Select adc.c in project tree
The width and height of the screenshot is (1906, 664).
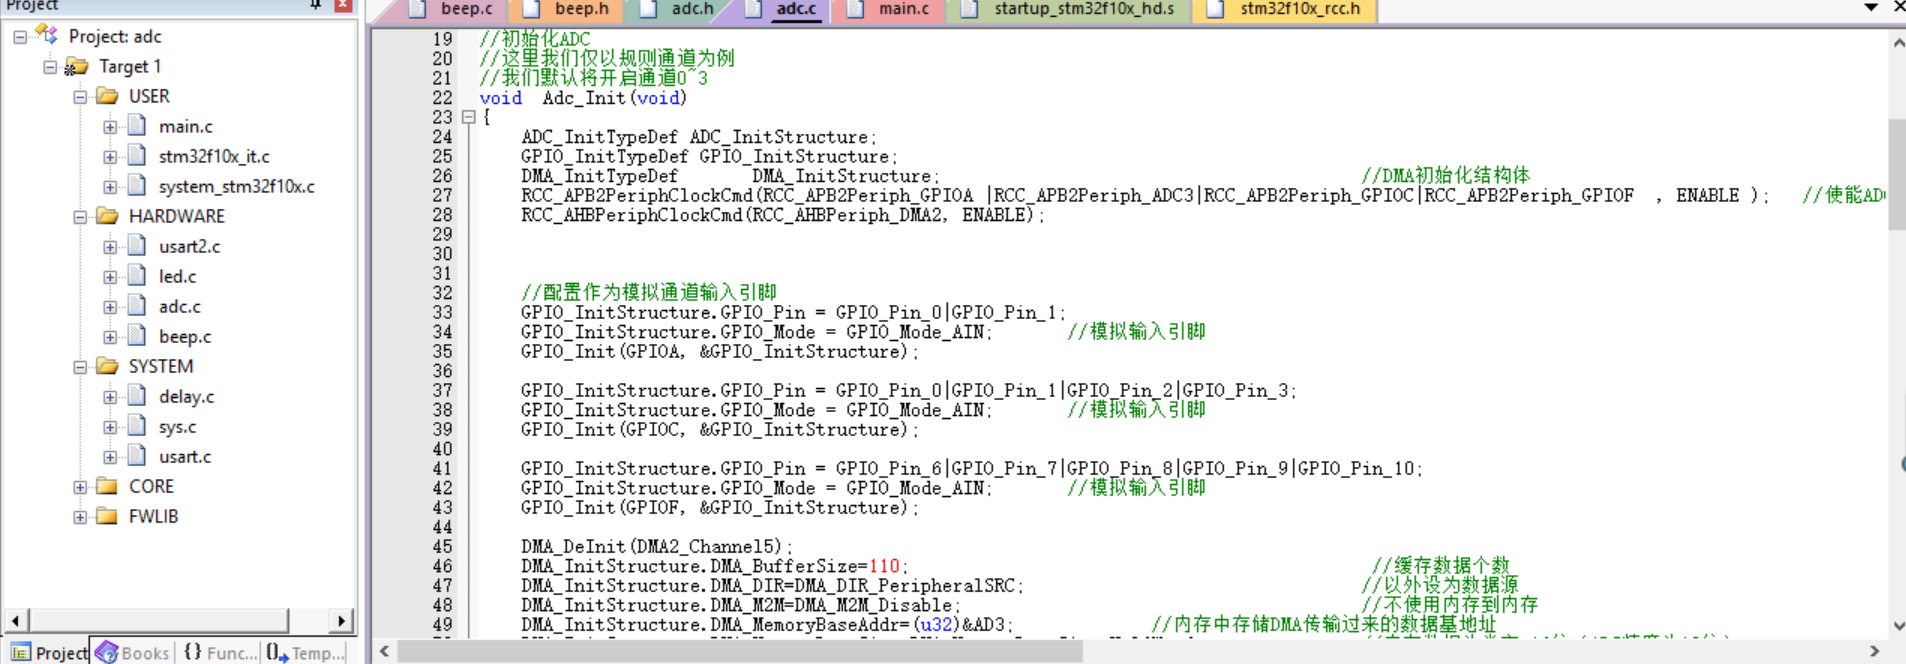[180, 306]
